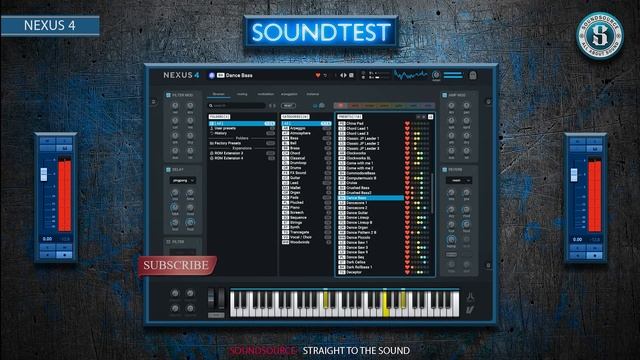Toggle favorite heart for Dance Bass row
Viewport: 640px width, 360px height.
407,198
